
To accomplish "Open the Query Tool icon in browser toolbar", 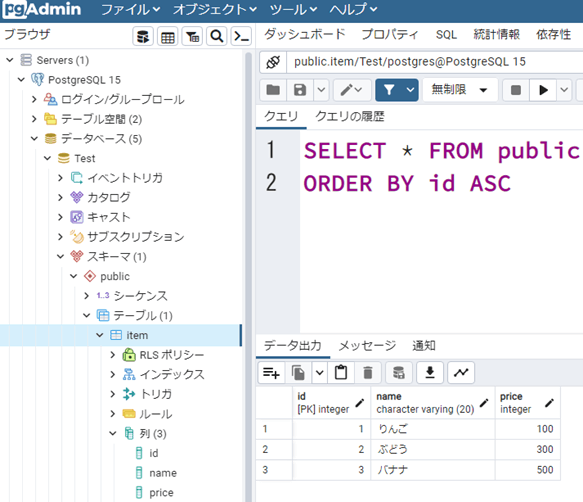I will (x=143, y=36).
